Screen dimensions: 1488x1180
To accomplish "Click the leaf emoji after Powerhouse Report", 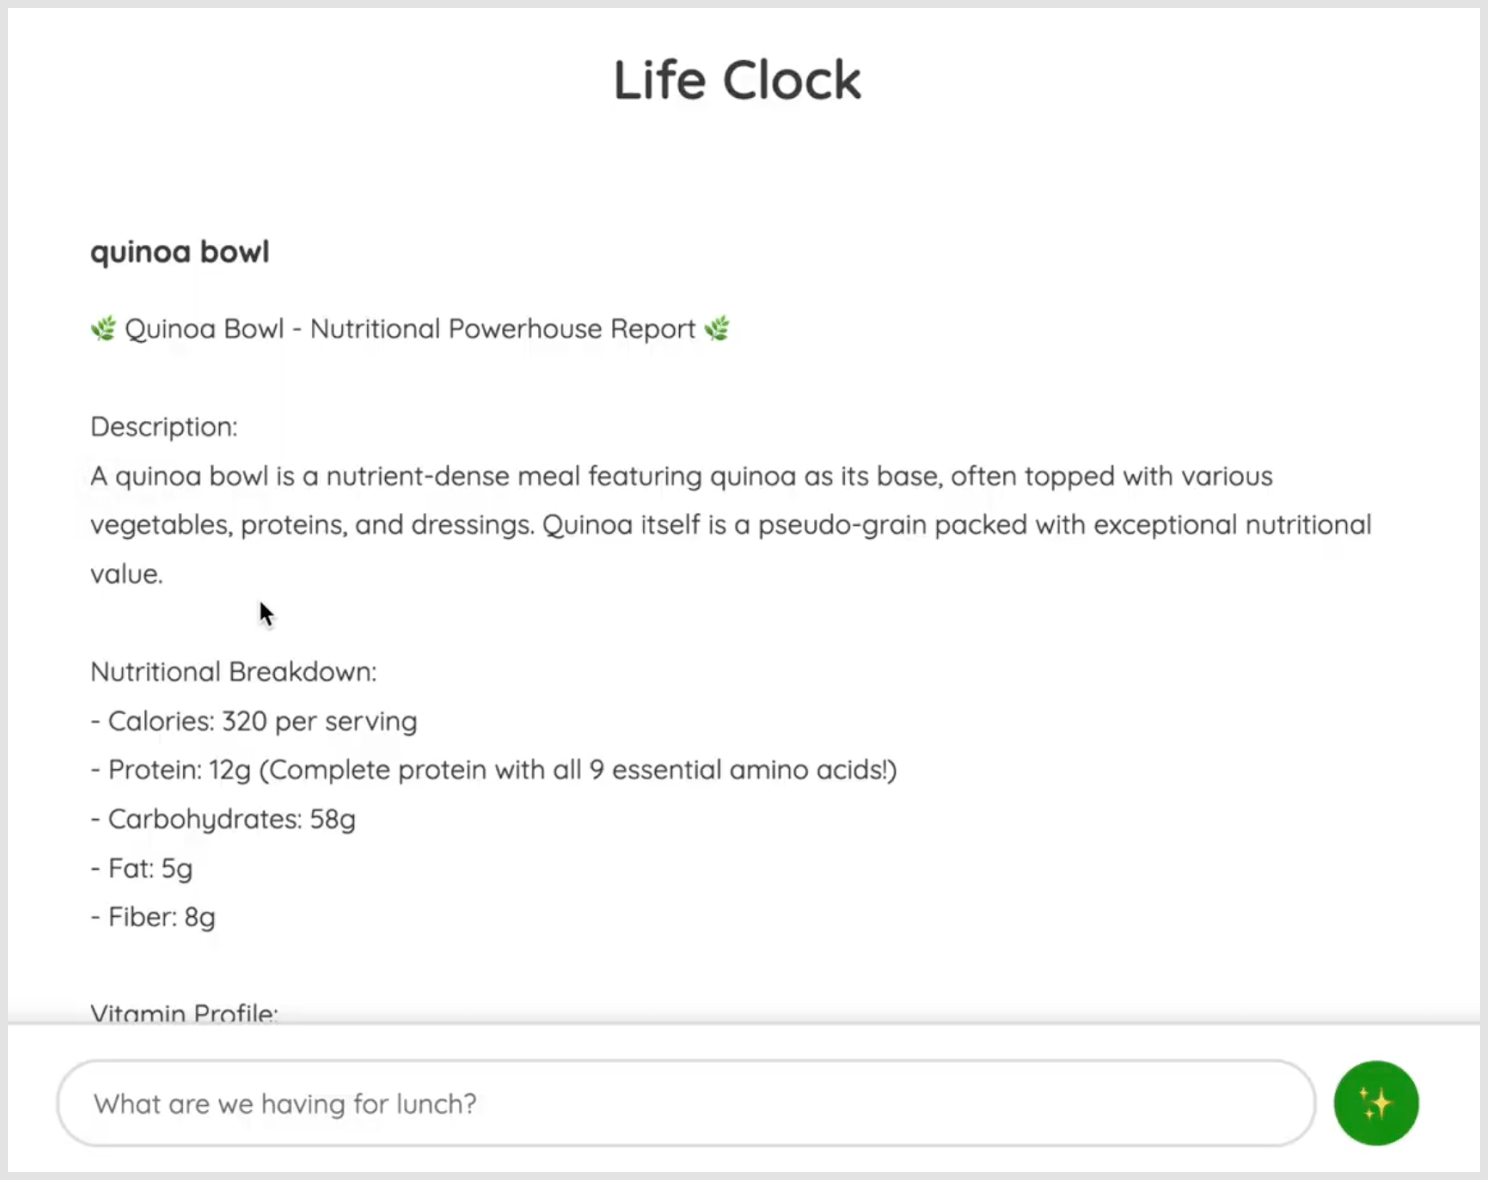I will click(717, 329).
